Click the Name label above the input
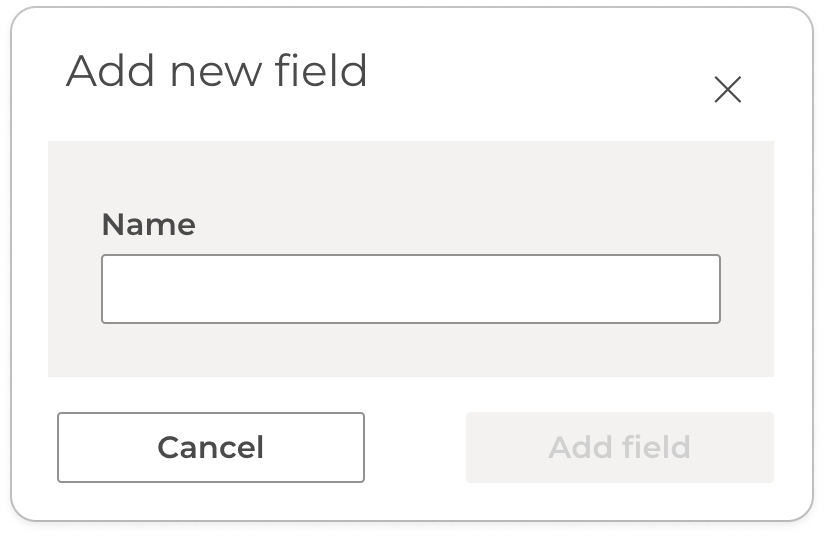 coord(149,224)
